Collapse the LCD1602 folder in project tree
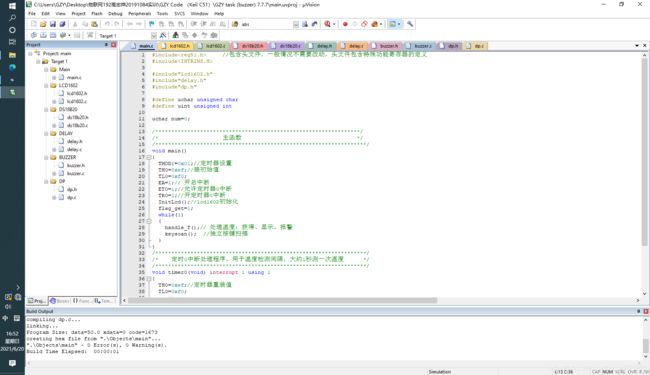This screenshot has width=650, height=375. pyautogui.click(x=46, y=85)
